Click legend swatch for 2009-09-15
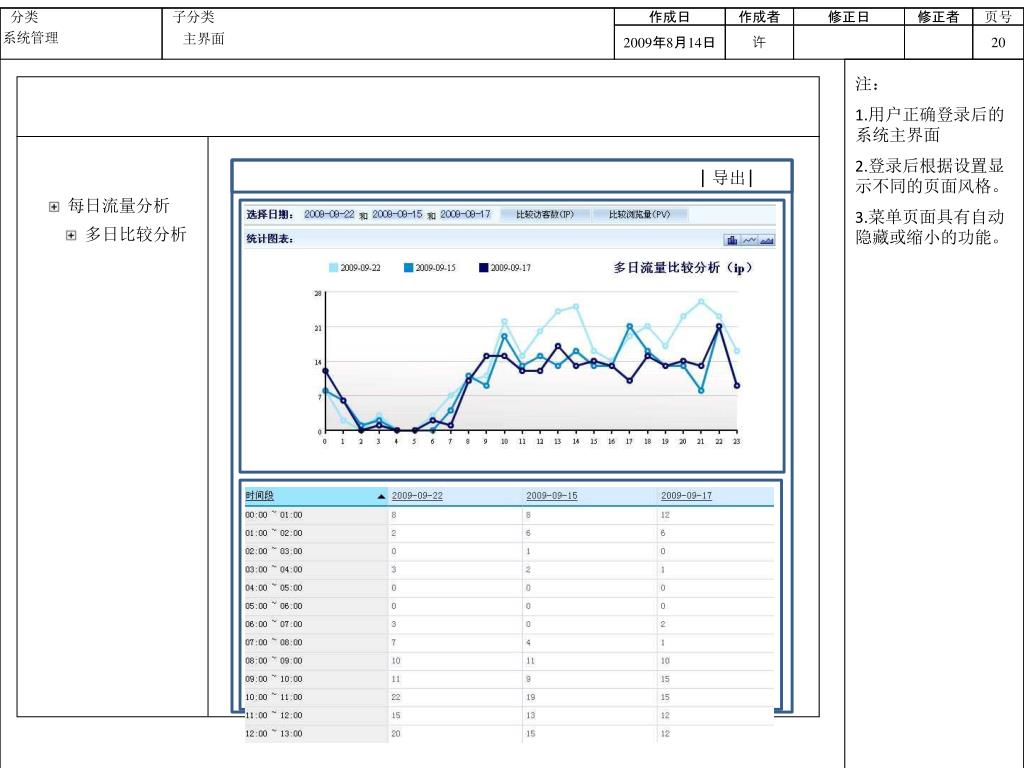This screenshot has width=1024, height=768. [408, 268]
